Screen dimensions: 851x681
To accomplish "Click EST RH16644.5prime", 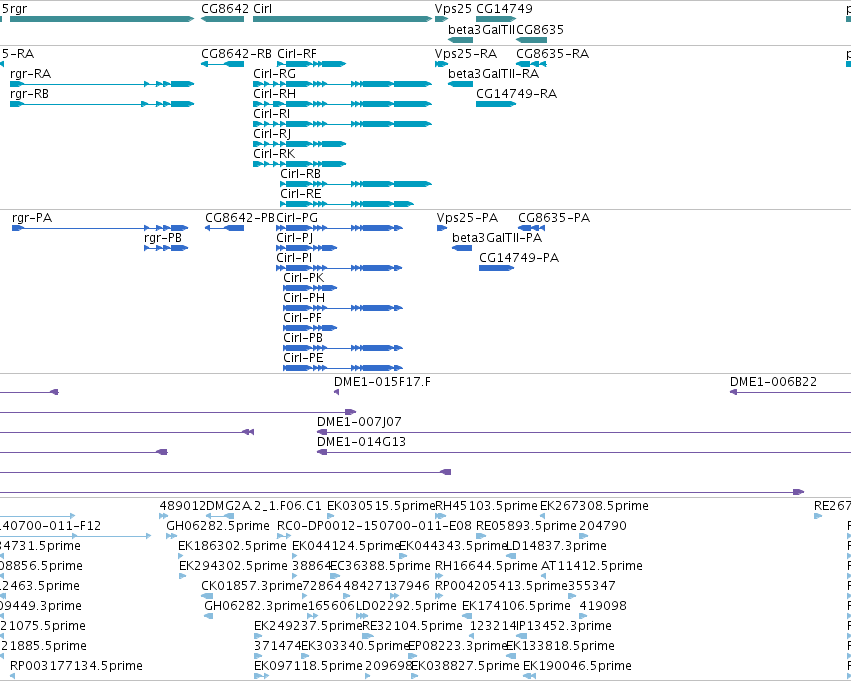I will pyautogui.click(x=487, y=566).
